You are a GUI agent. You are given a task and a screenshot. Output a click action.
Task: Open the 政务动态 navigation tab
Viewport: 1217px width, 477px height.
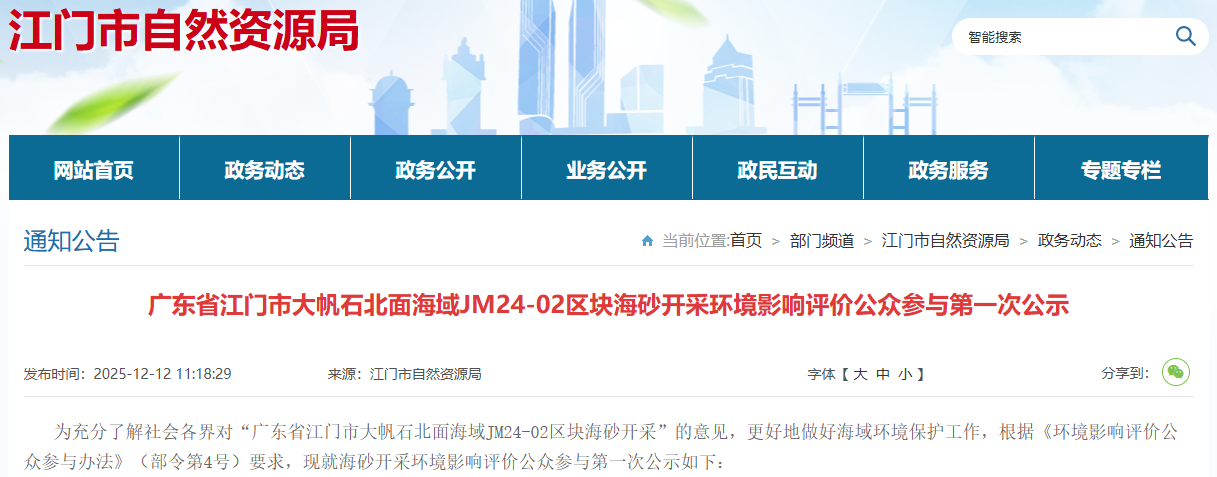coord(265,170)
